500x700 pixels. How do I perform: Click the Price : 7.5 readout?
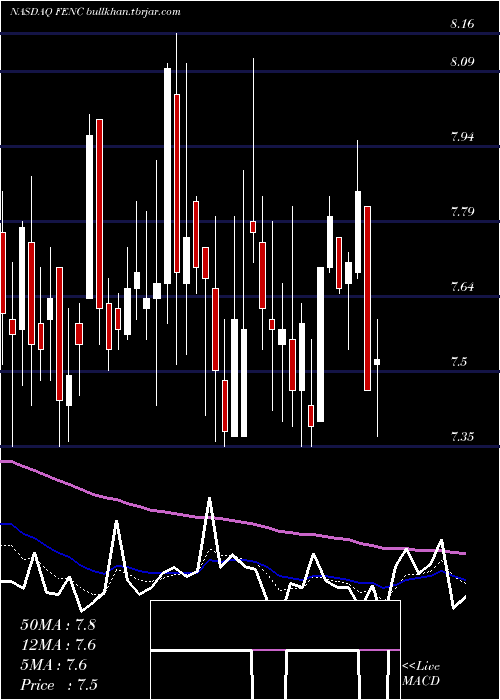coord(59,685)
